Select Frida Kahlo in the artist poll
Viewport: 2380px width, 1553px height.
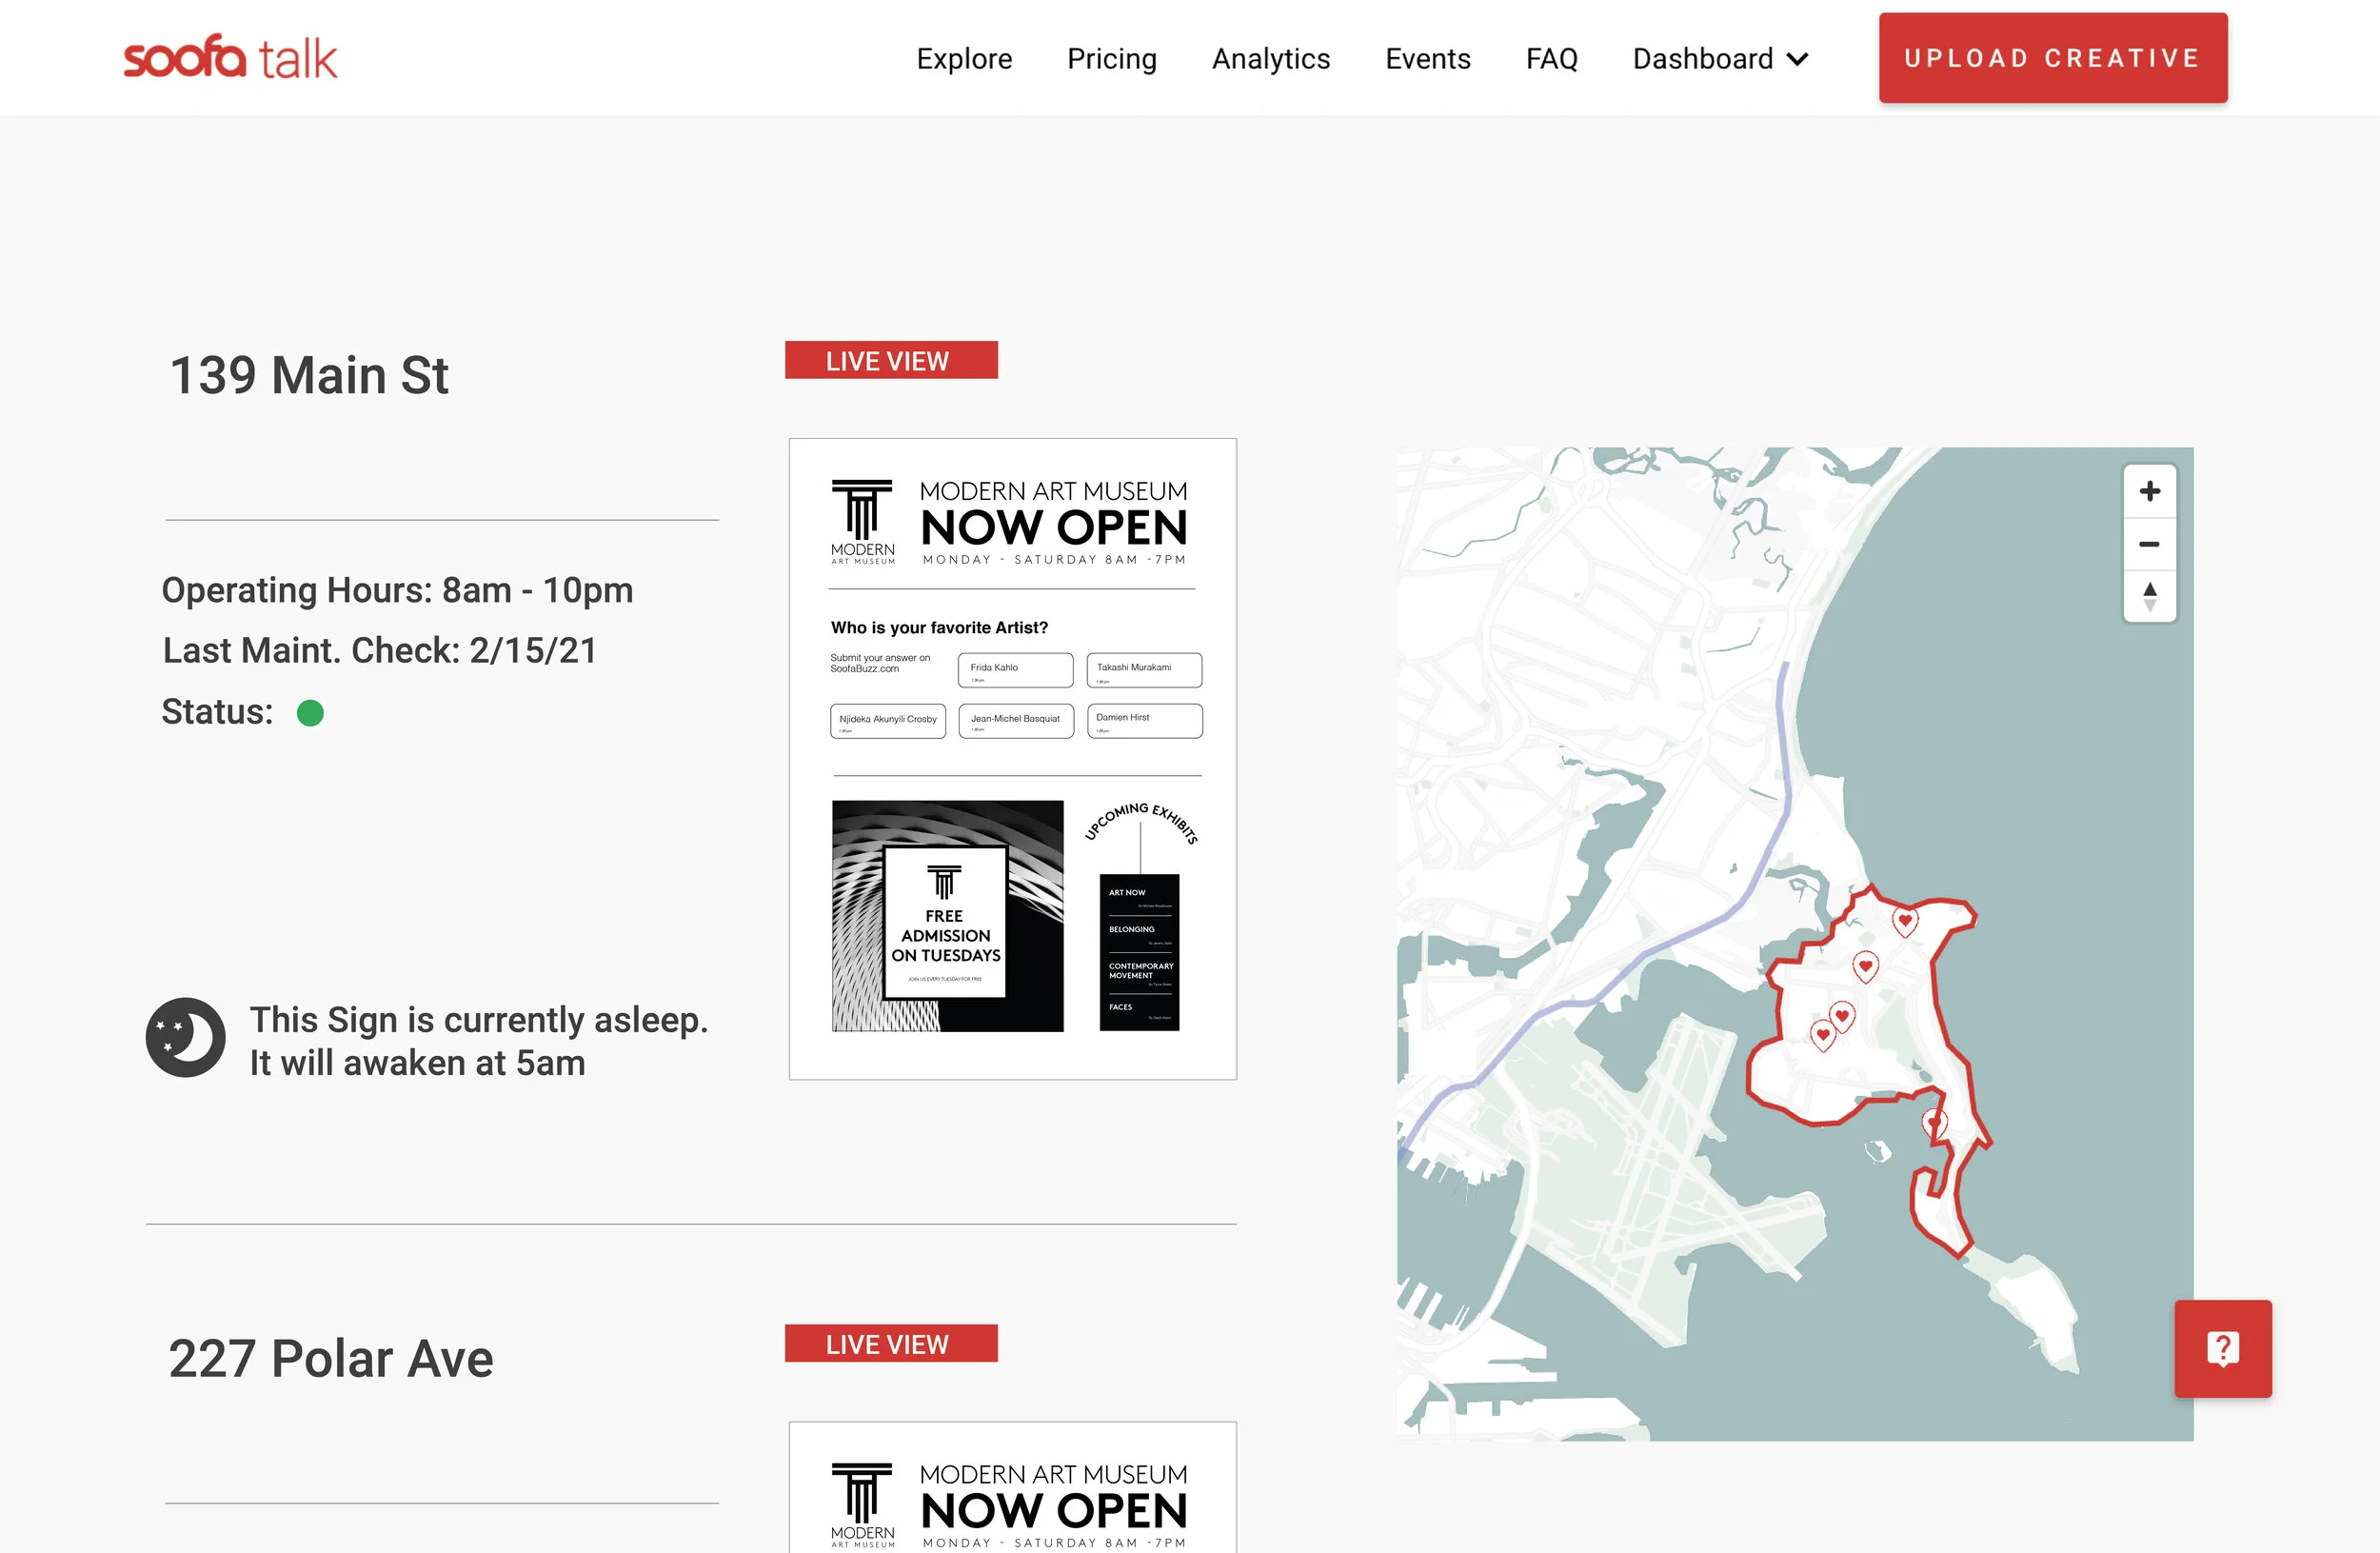click(x=1015, y=669)
